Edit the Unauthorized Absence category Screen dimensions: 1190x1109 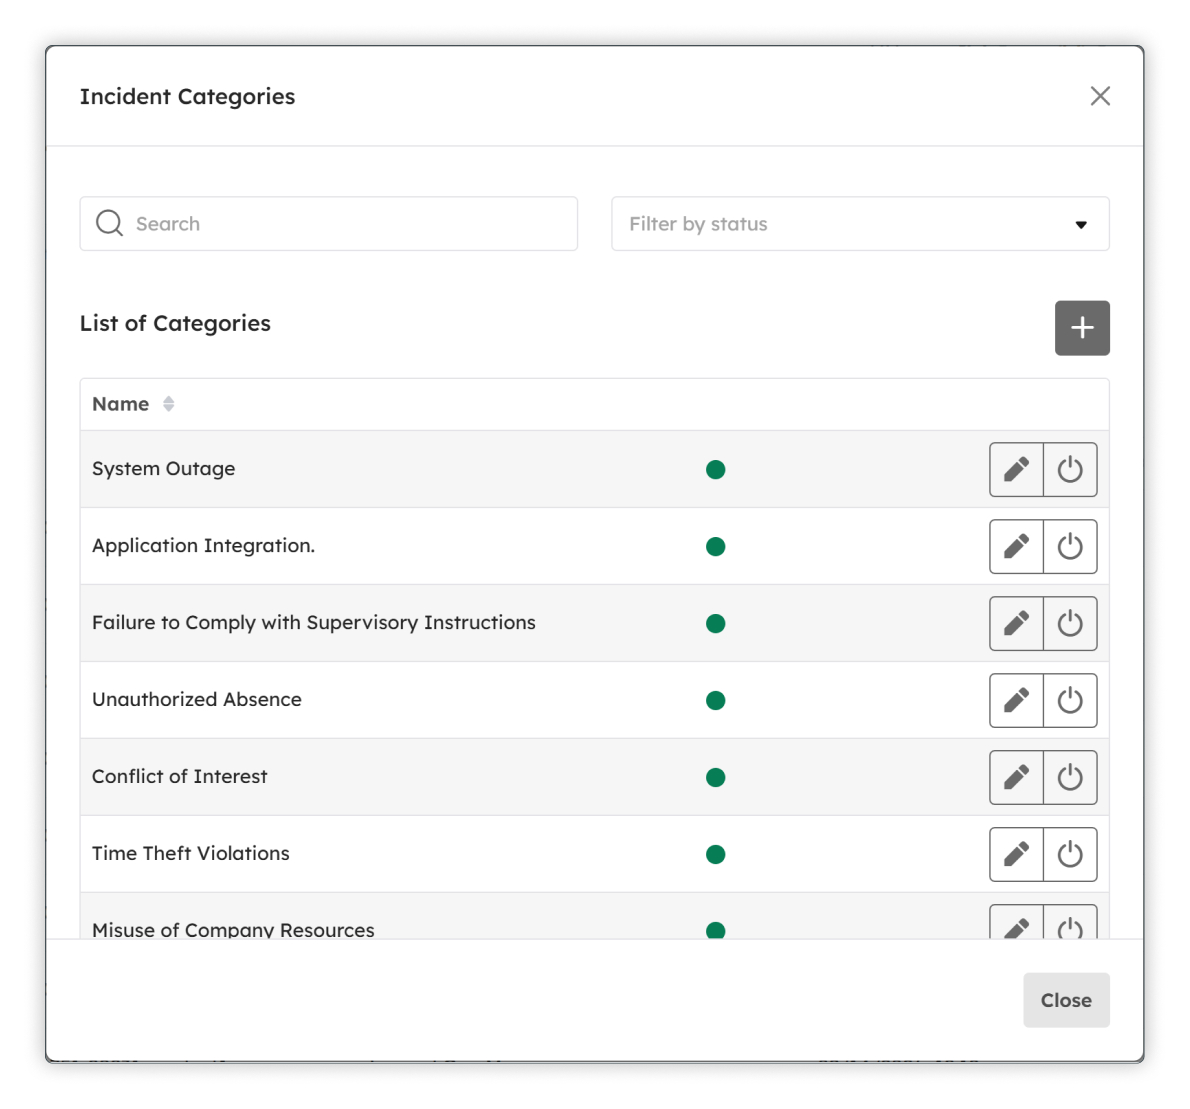[1016, 701]
